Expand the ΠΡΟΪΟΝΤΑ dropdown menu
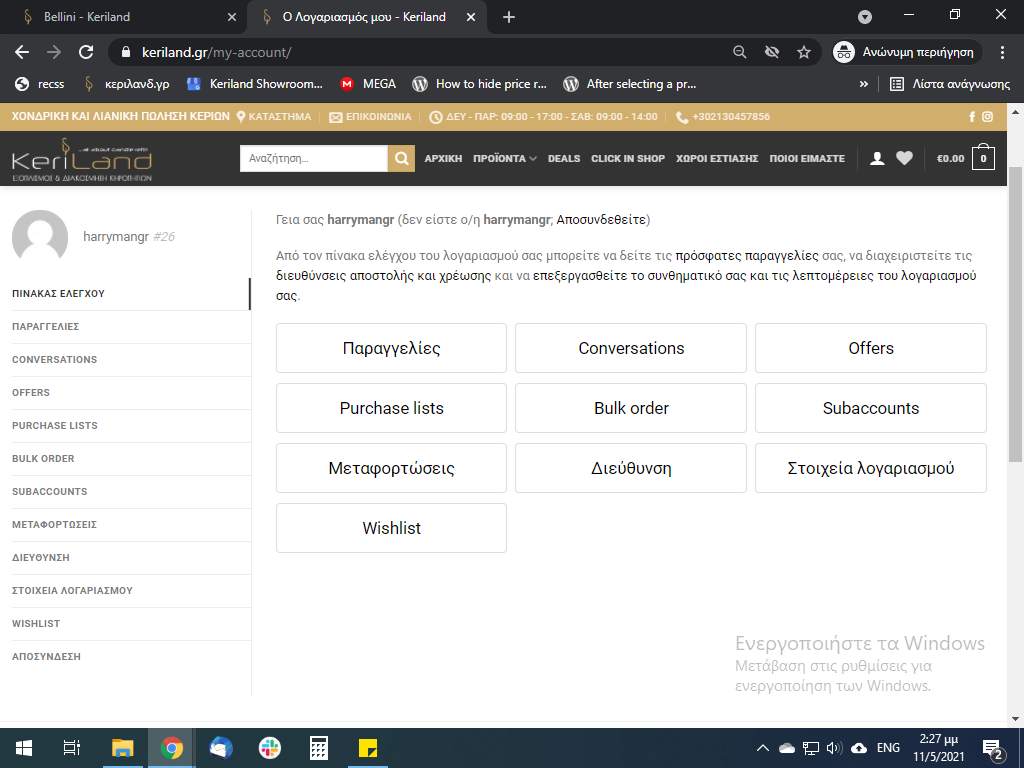 [505, 159]
